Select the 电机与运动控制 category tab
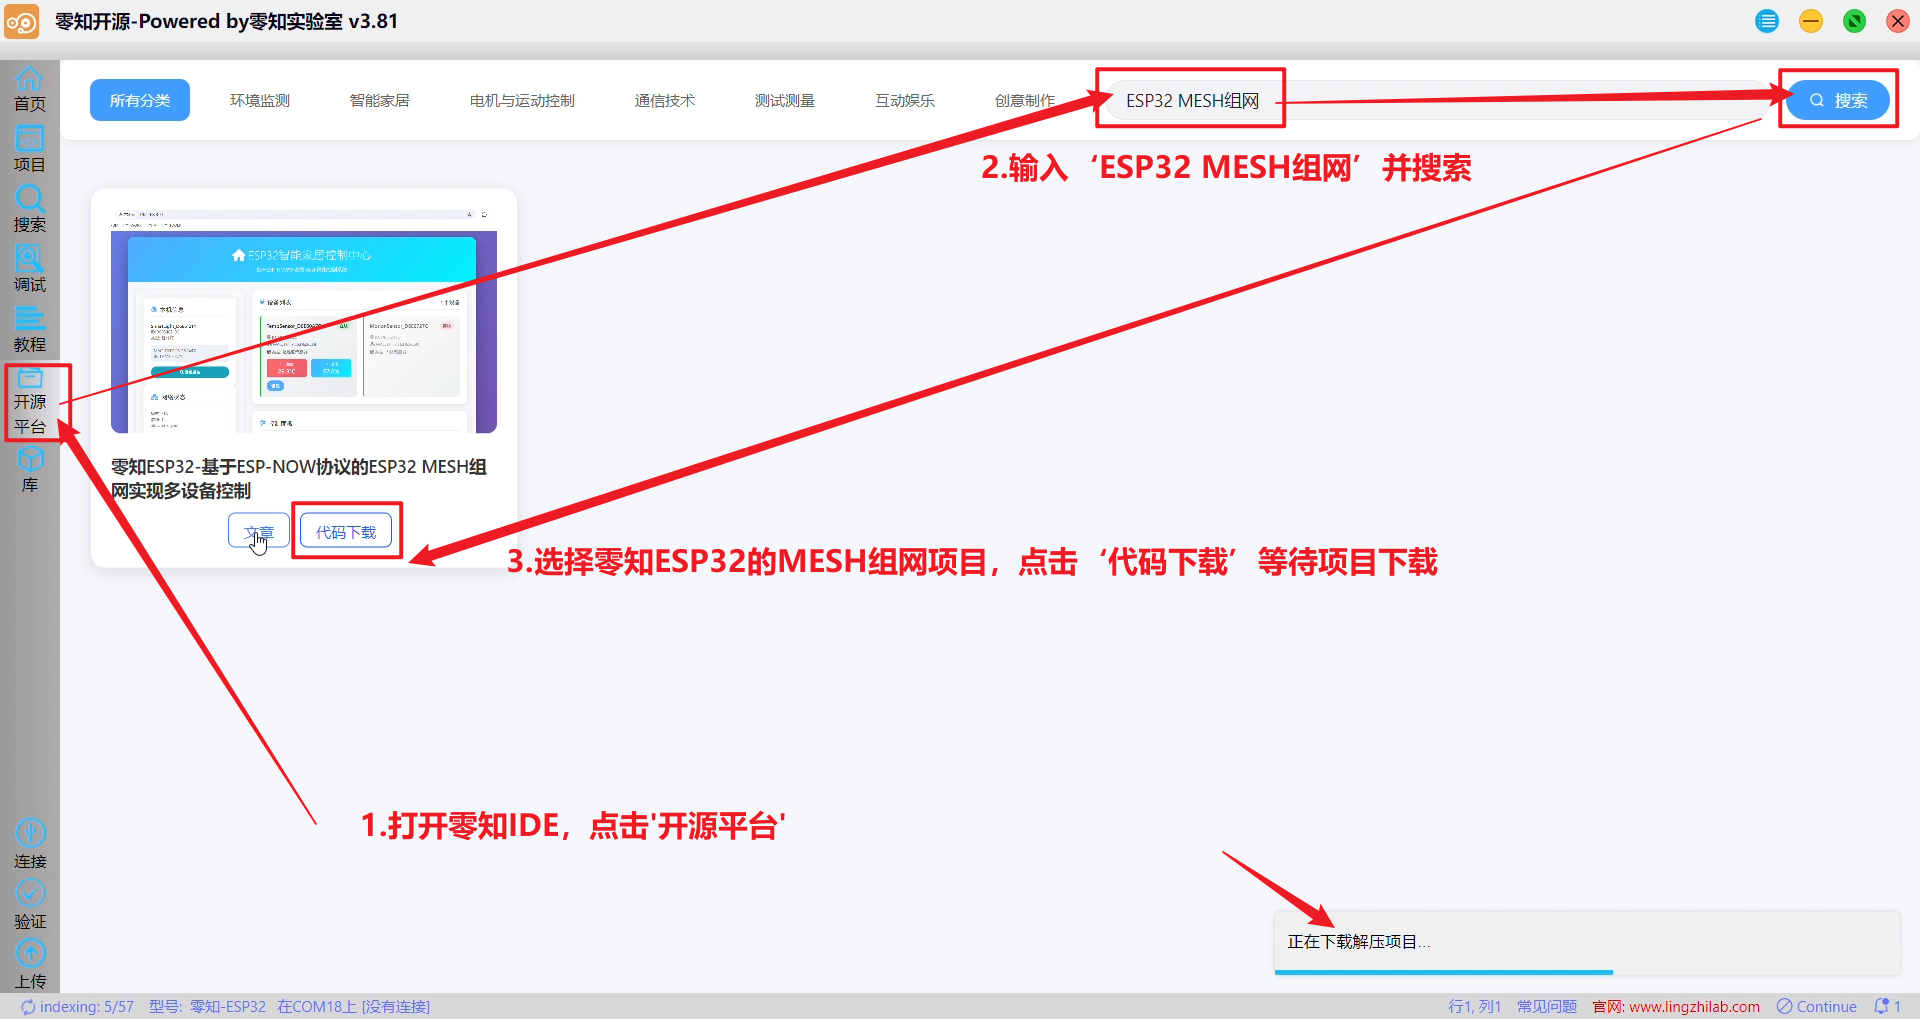This screenshot has width=1920, height=1019. point(522,100)
